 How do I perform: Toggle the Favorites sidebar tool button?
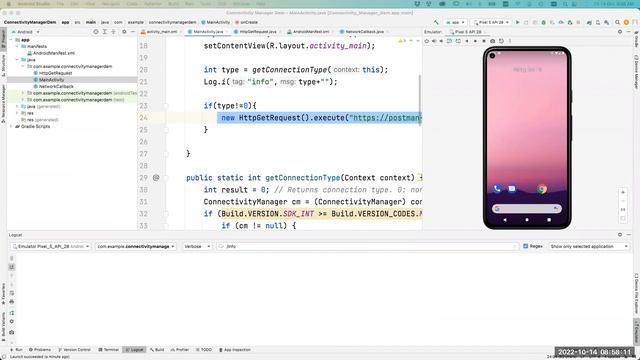point(3,294)
